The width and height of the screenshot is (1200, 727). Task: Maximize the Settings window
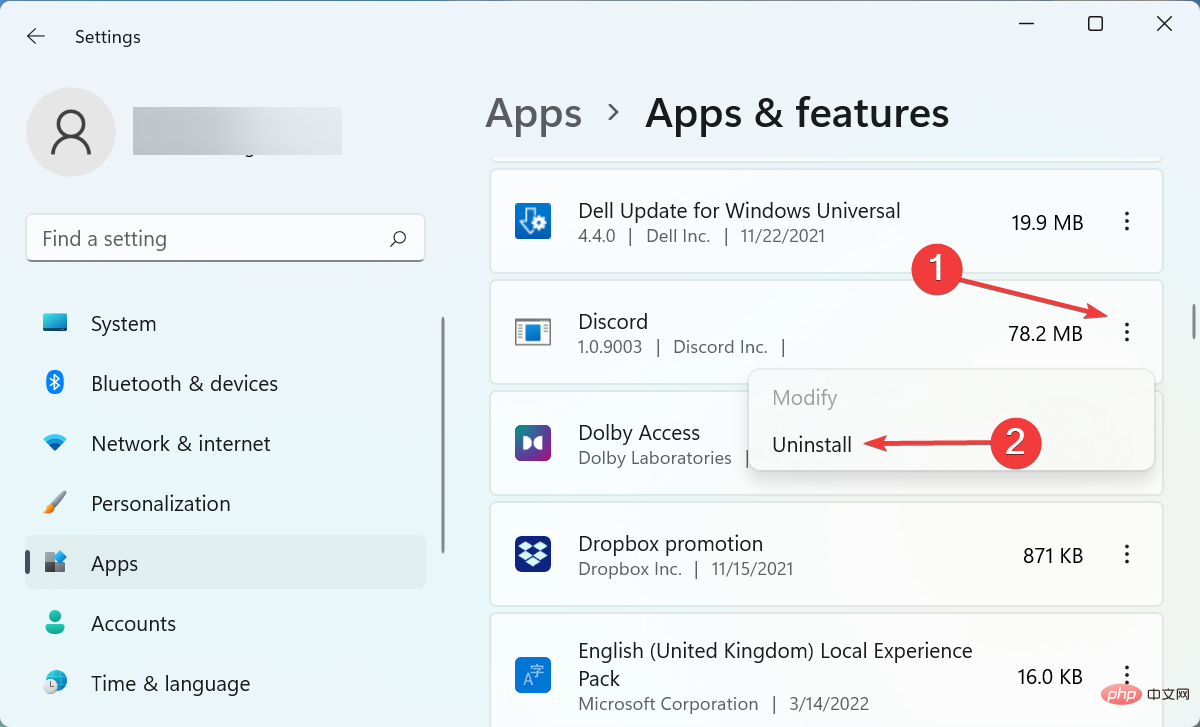point(1095,24)
